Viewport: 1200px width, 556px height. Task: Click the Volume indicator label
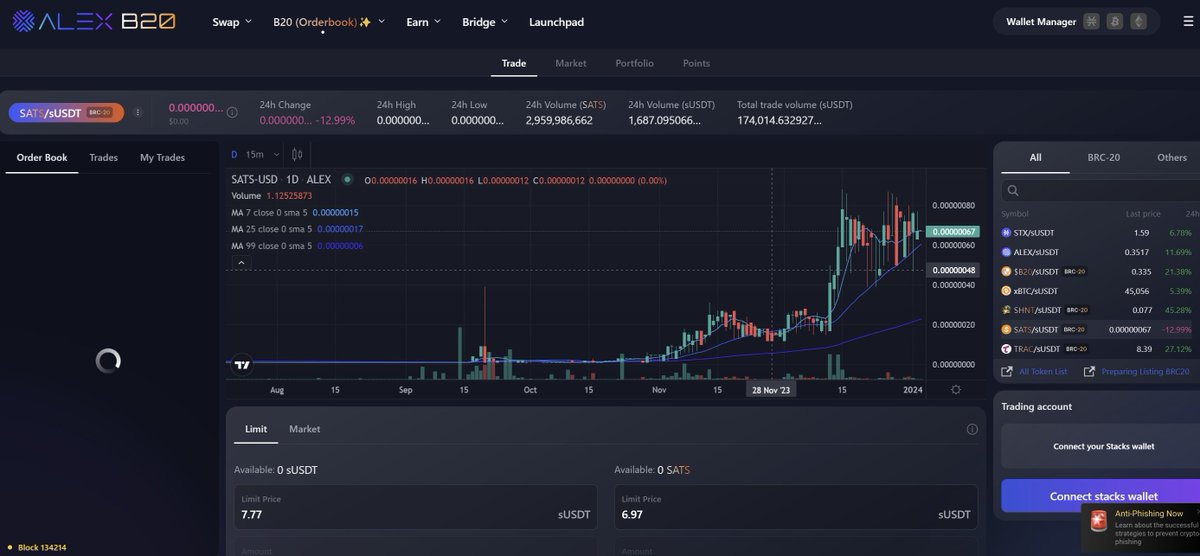point(246,196)
